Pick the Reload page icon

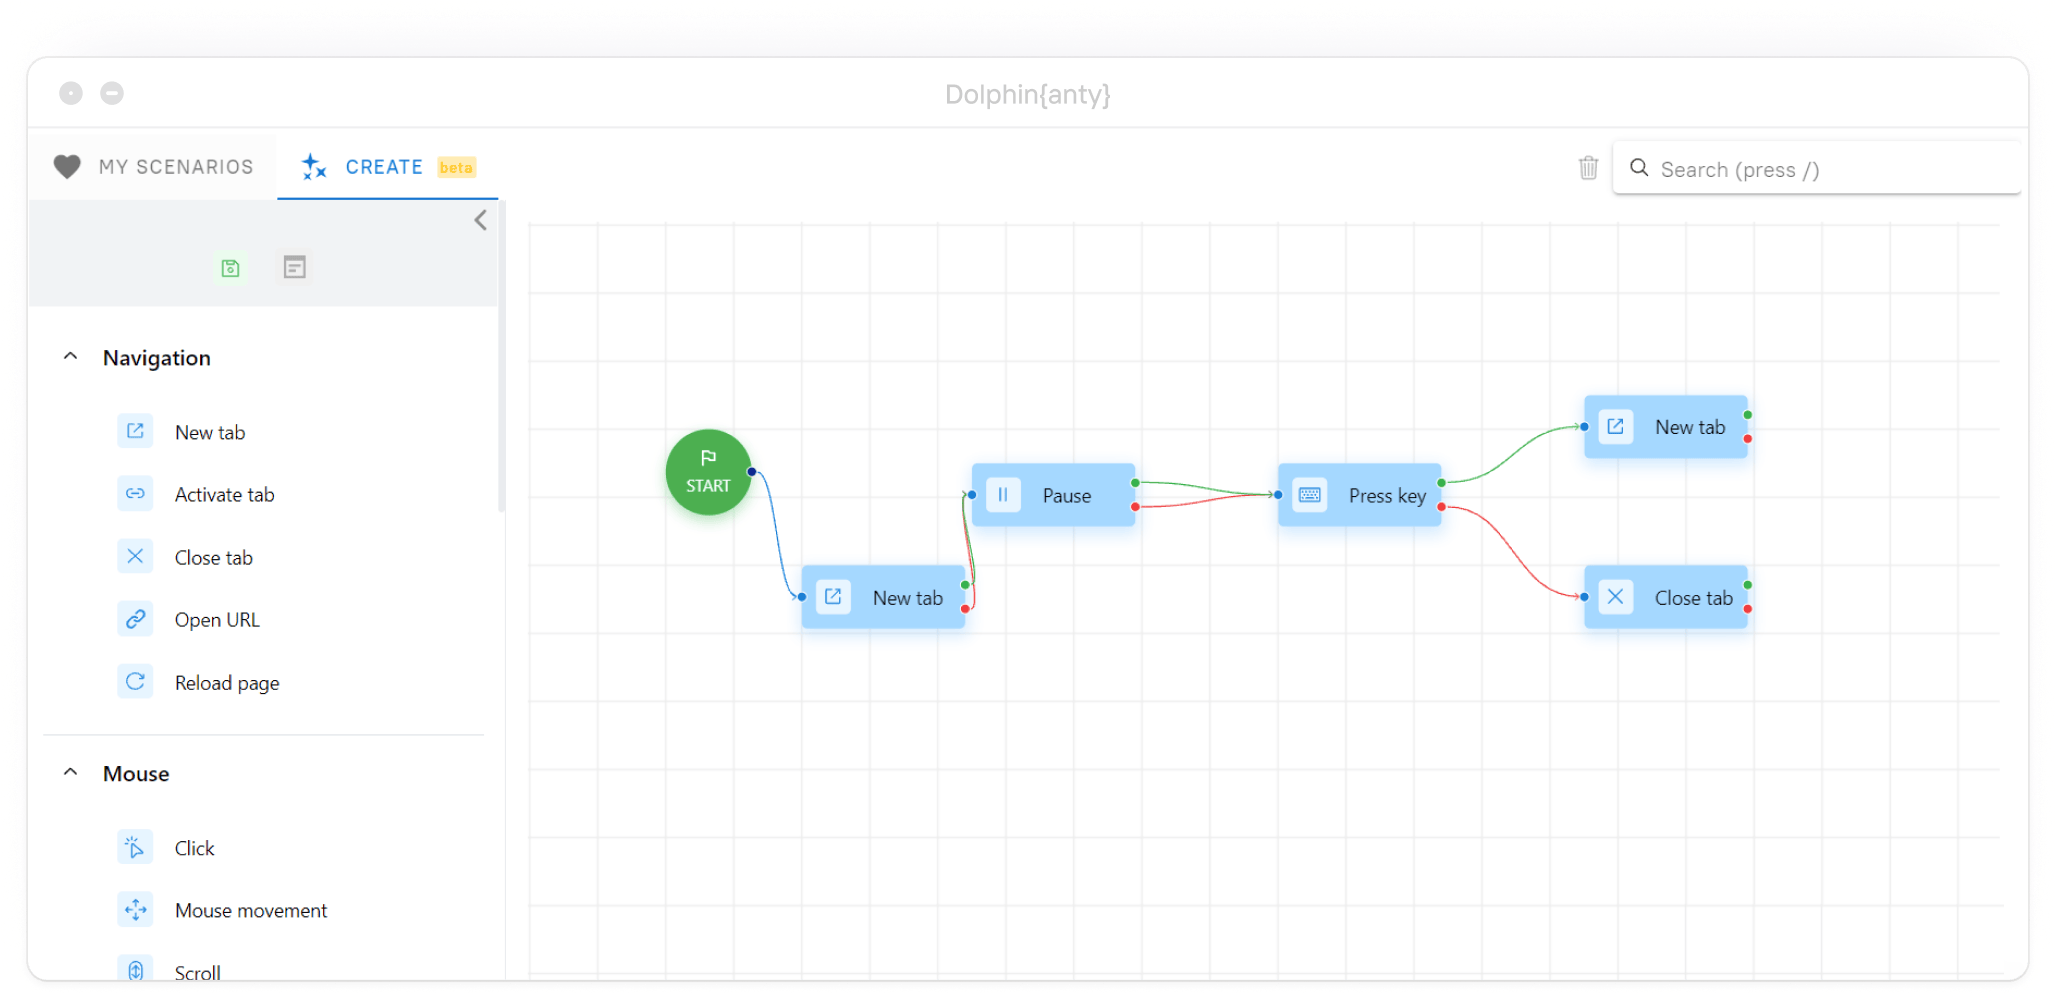point(135,682)
